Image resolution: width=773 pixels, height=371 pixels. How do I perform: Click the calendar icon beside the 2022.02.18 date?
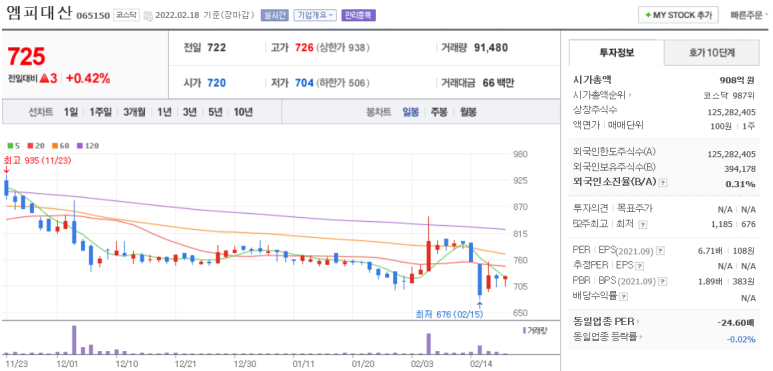coord(148,16)
